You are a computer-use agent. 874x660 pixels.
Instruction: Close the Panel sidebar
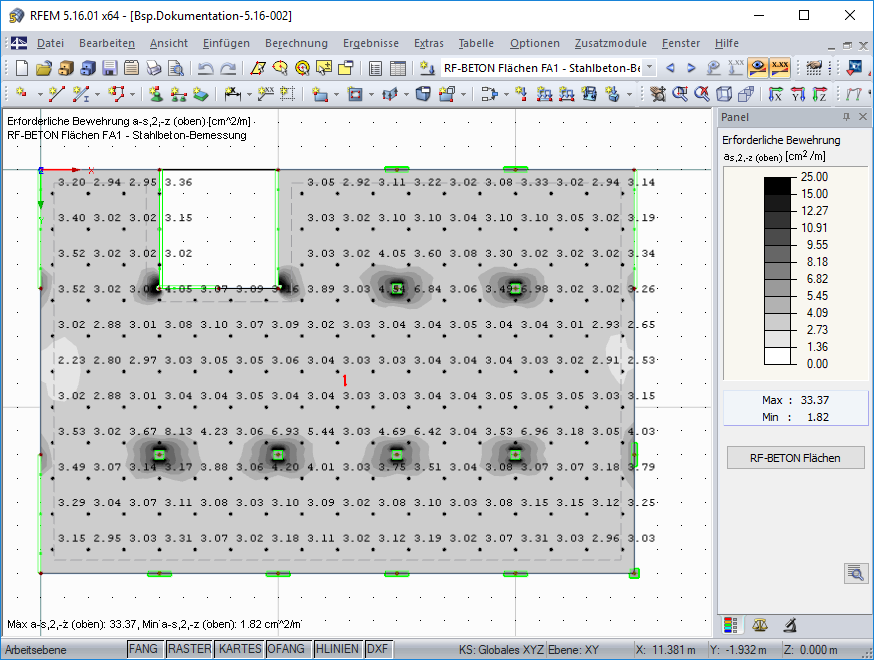863,117
